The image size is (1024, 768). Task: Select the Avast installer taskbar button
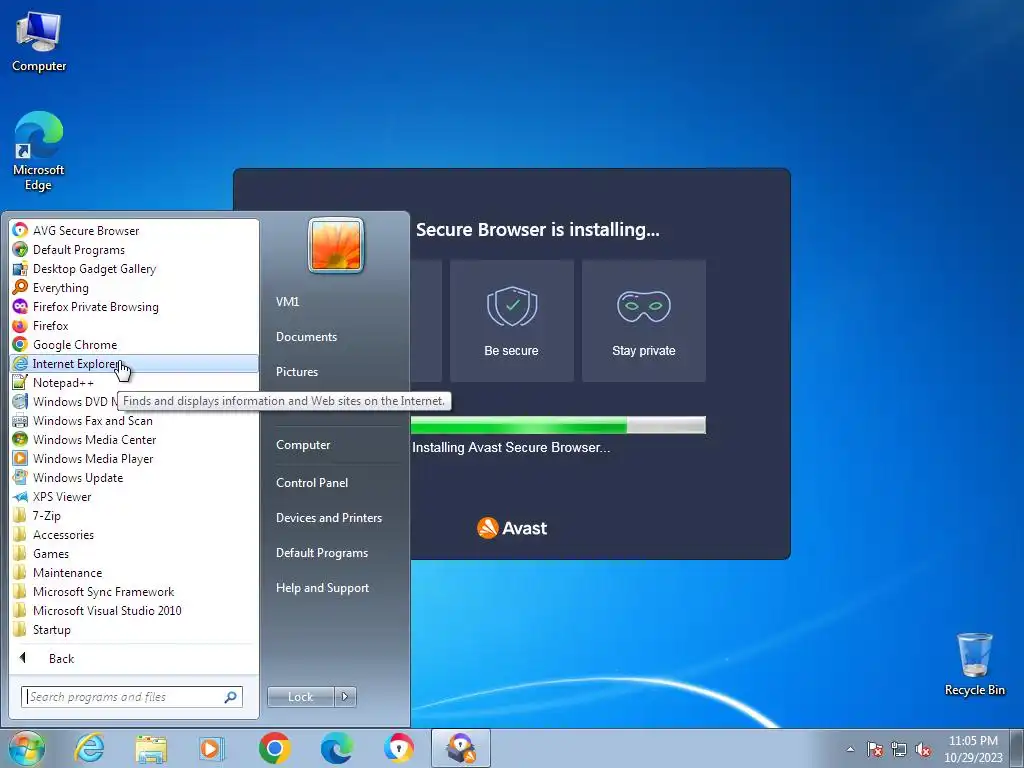pos(460,748)
